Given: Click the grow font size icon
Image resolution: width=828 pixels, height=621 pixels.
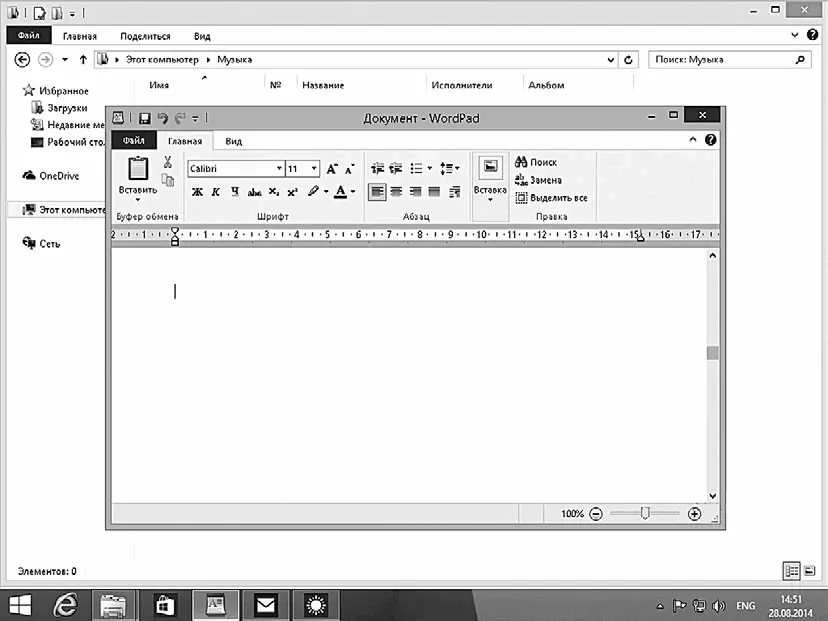Looking at the screenshot, I should [x=332, y=169].
